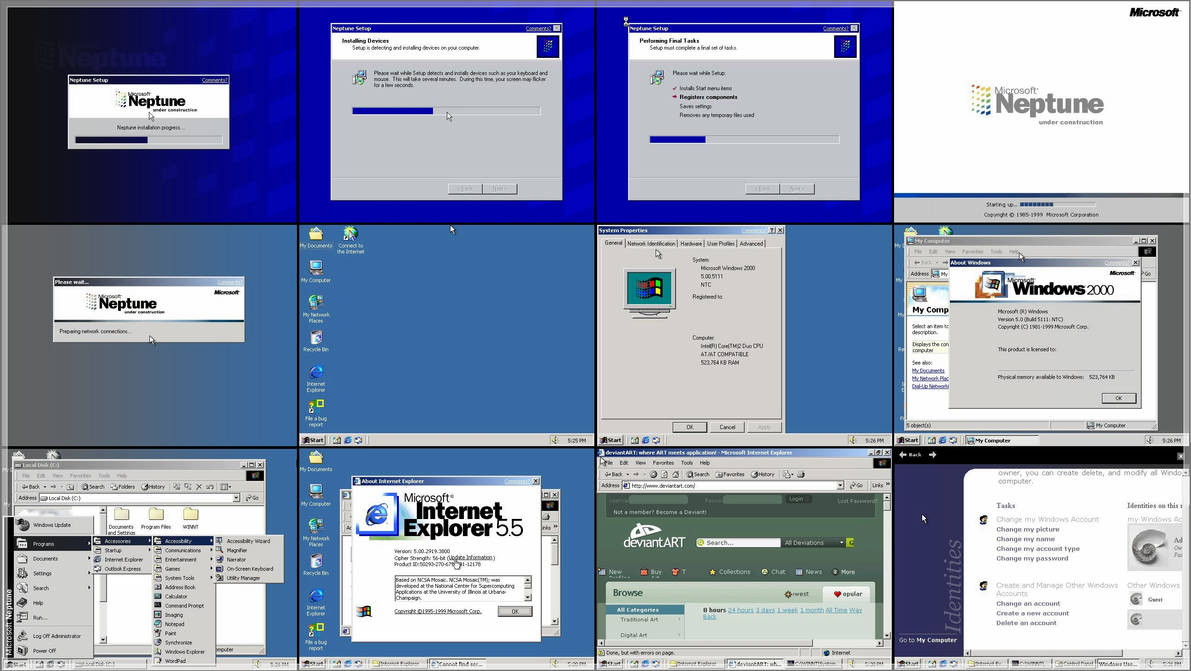Open Documents and Settings folder in Local Disk (C:)

pyautogui.click(x=121, y=521)
